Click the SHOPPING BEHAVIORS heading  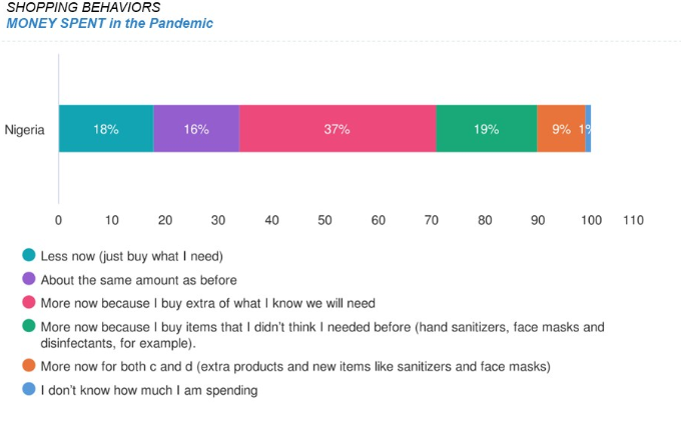point(83,7)
